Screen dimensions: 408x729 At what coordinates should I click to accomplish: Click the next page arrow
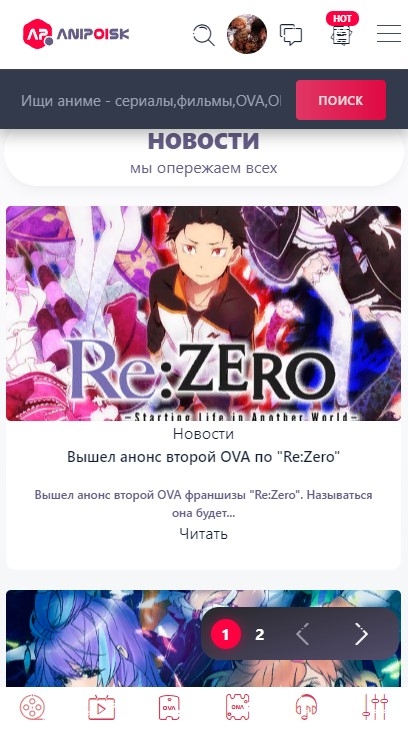362,634
